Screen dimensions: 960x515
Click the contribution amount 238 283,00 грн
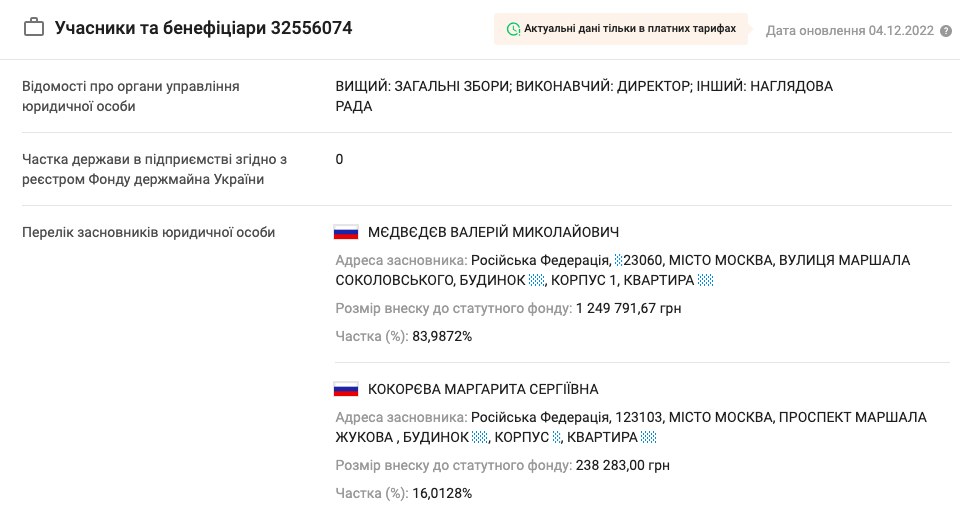coord(622,465)
